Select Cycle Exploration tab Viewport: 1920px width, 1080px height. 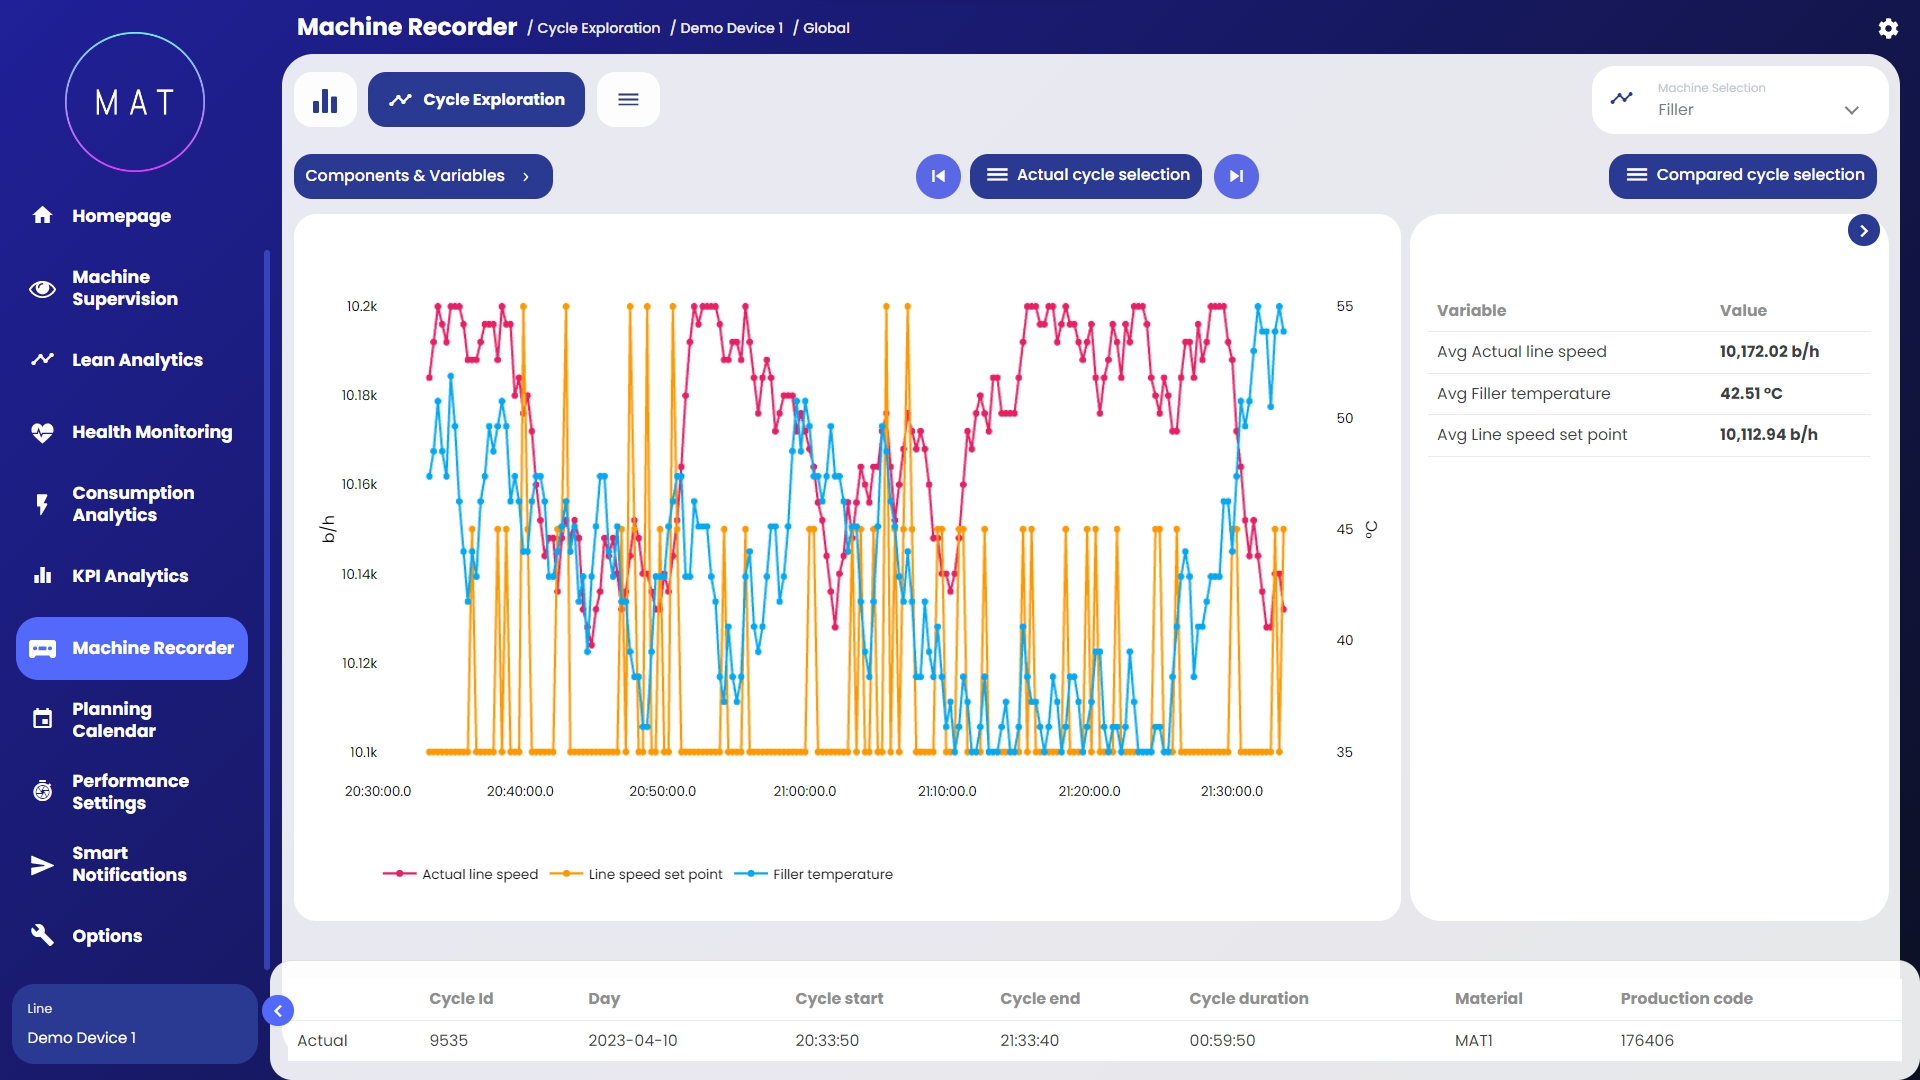476,100
